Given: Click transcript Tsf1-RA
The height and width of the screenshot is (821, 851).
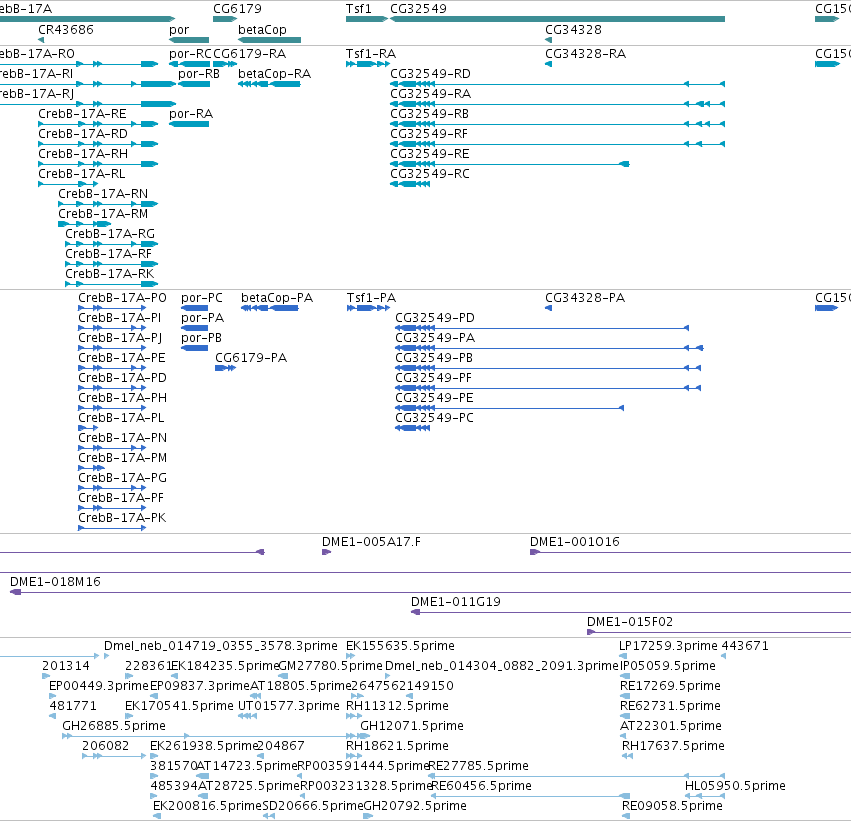Looking at the screenshot, I should (371, 54).
